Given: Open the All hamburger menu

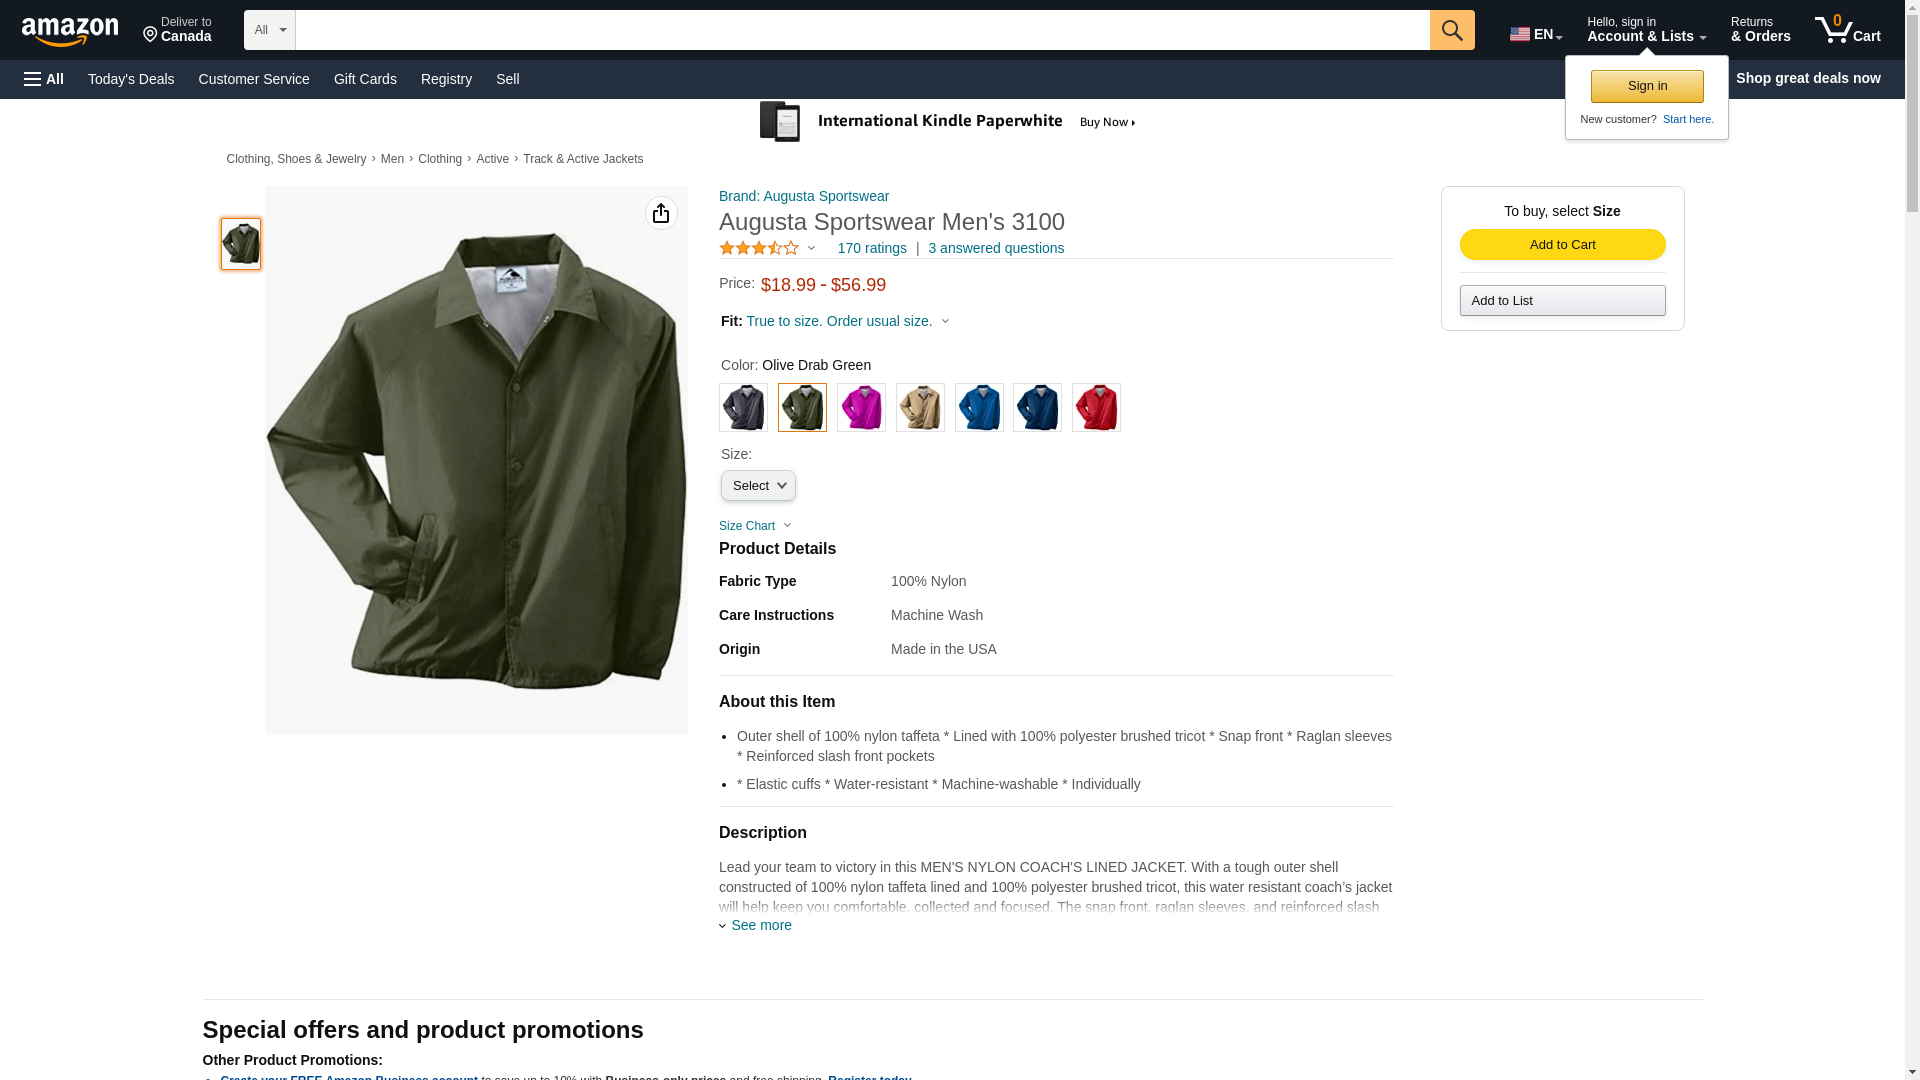Looking at the screenshot, I should [44, 79].
